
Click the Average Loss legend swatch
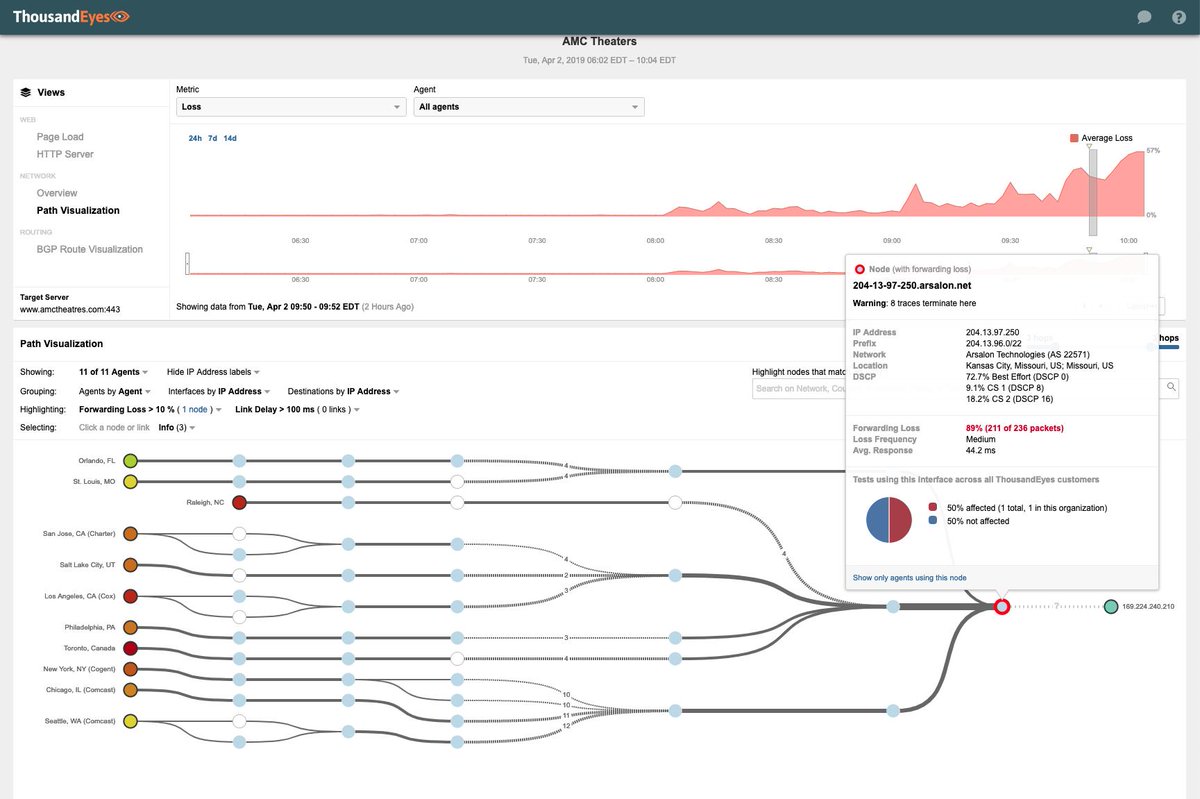(1074, 138)
